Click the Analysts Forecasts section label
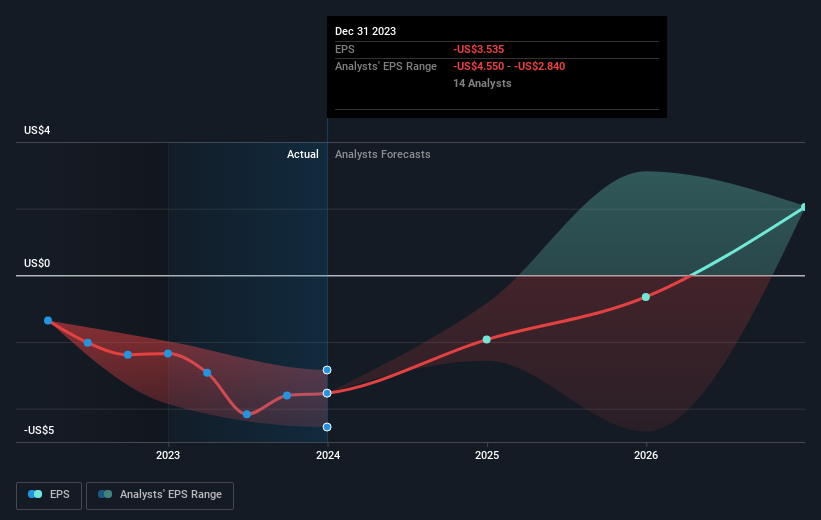Image resolution: width=821 pixels, height=520 pixels. click(x=383, y=154)
